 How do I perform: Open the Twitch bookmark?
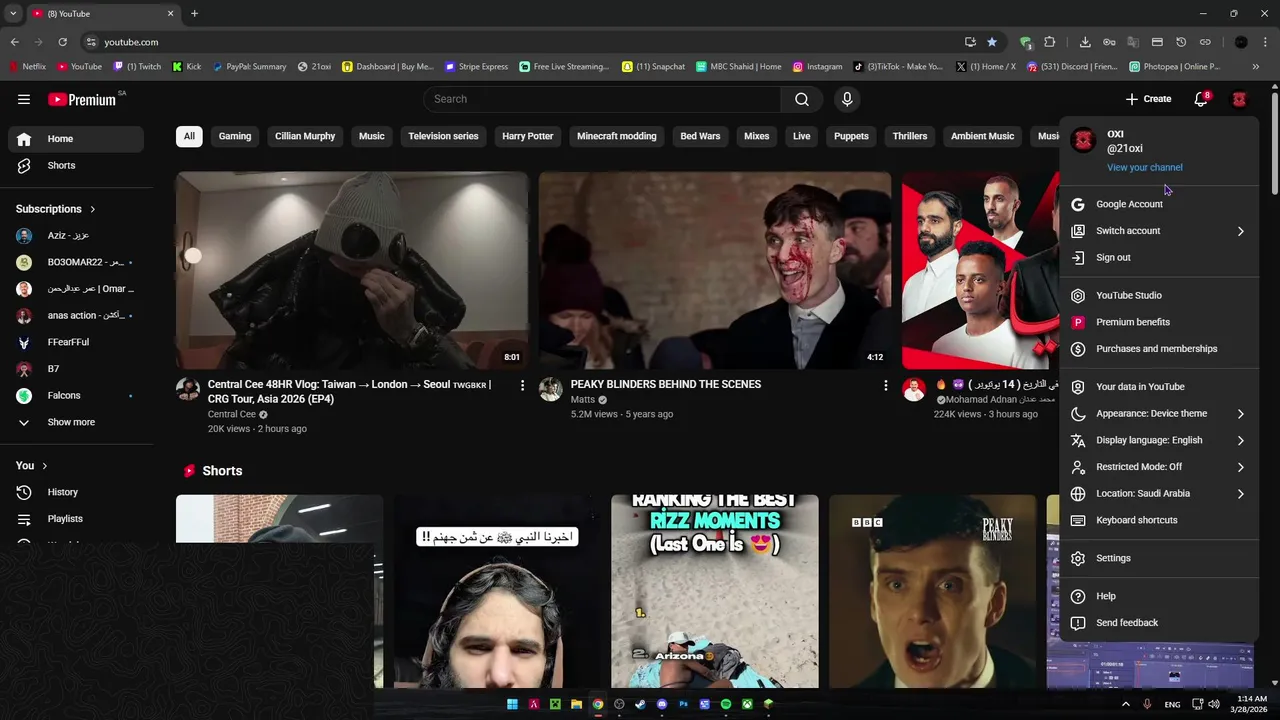[x=137, y=67]
